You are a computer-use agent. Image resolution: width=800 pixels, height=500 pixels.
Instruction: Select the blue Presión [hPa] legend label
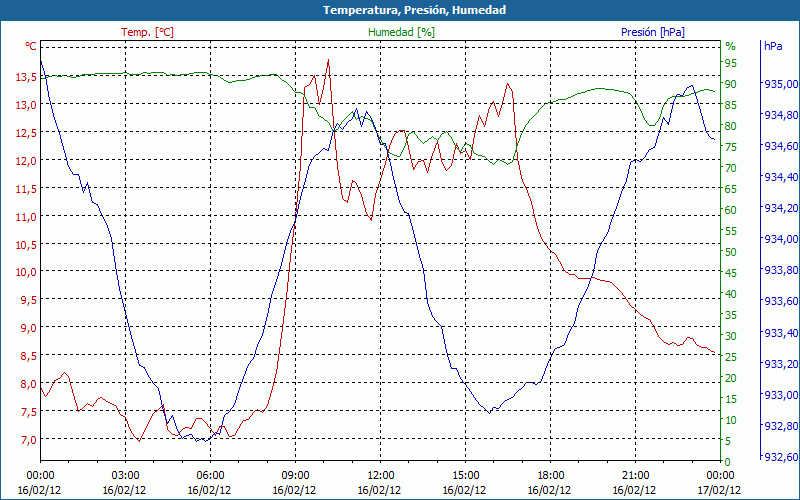pyautogui.click(x=653, y=32)
